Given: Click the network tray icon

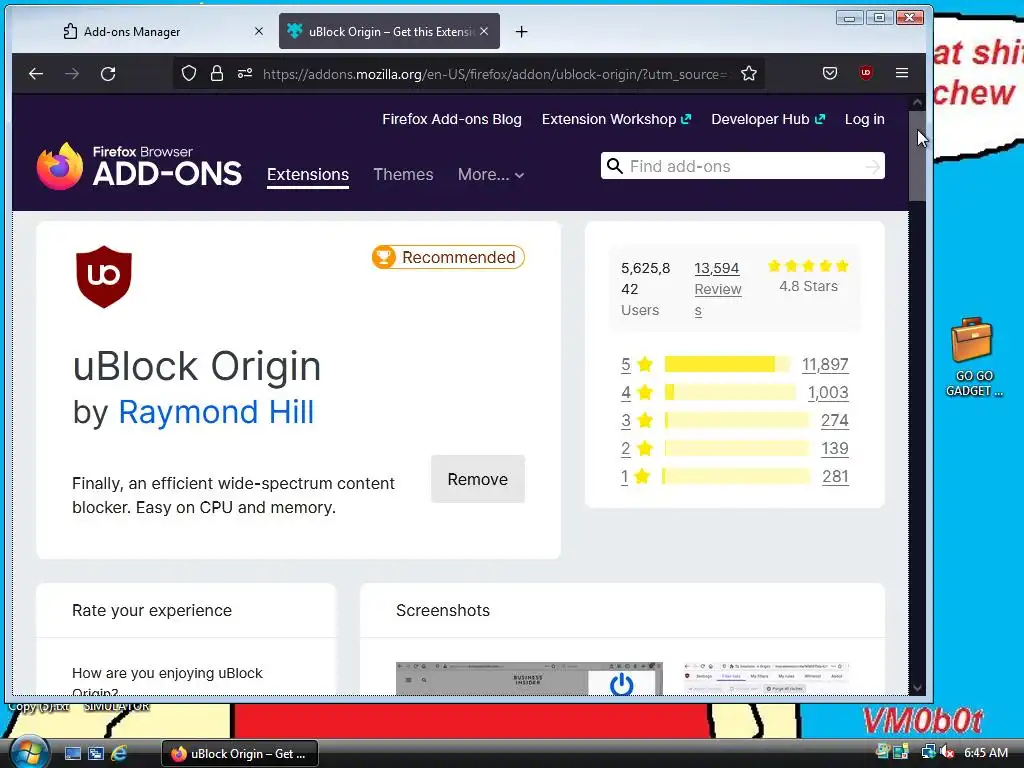Looking at the screenshot, I should [x=927, y=752].
